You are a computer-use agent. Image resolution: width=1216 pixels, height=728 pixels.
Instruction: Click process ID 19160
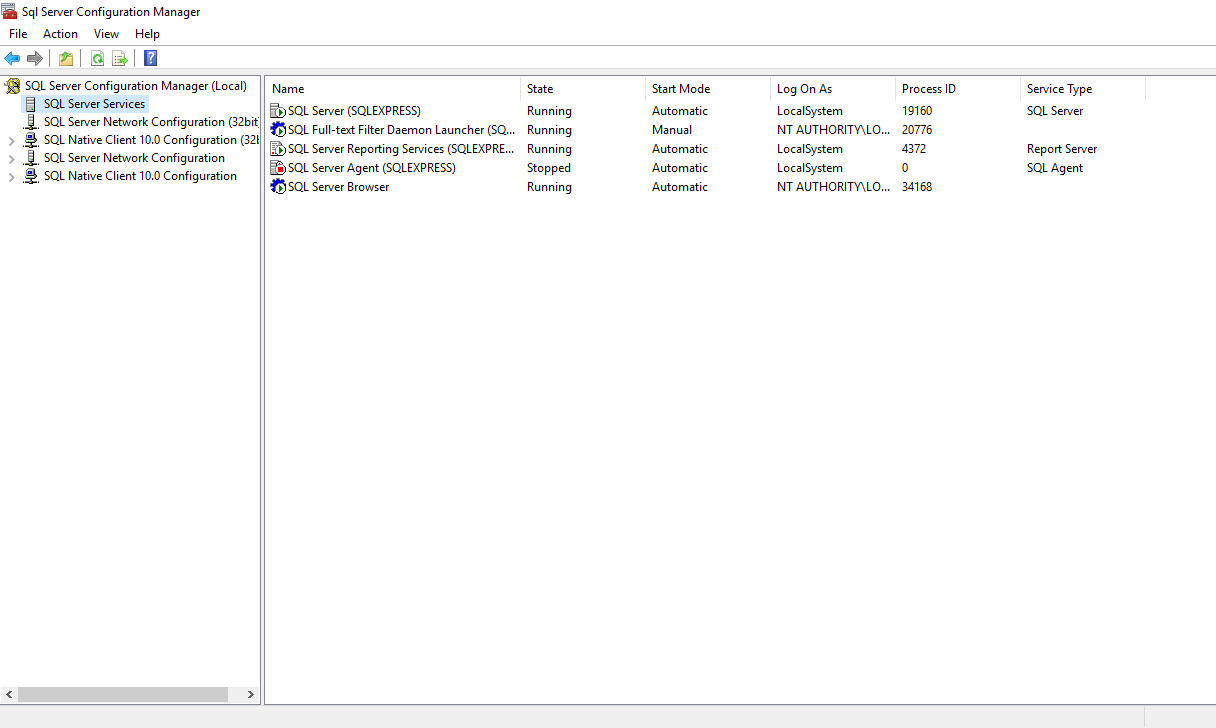(x=917, y=111)
